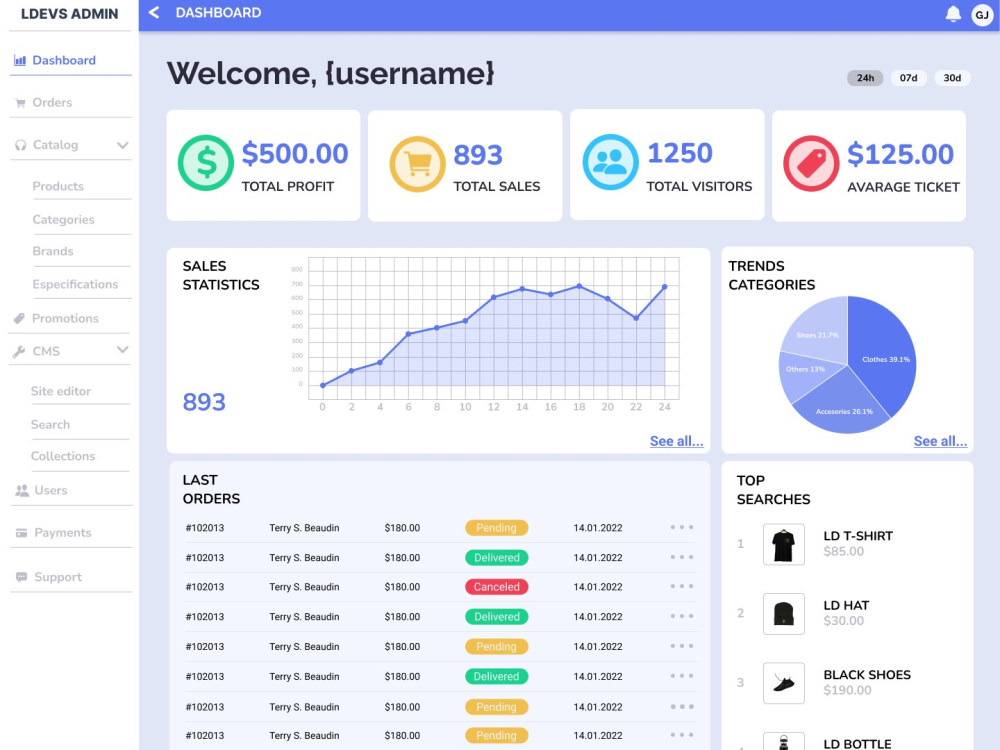The width and height of the screenshot is (1000, 750).
Task: Click the 1250 total visitors value
Action: coord(680,153)
